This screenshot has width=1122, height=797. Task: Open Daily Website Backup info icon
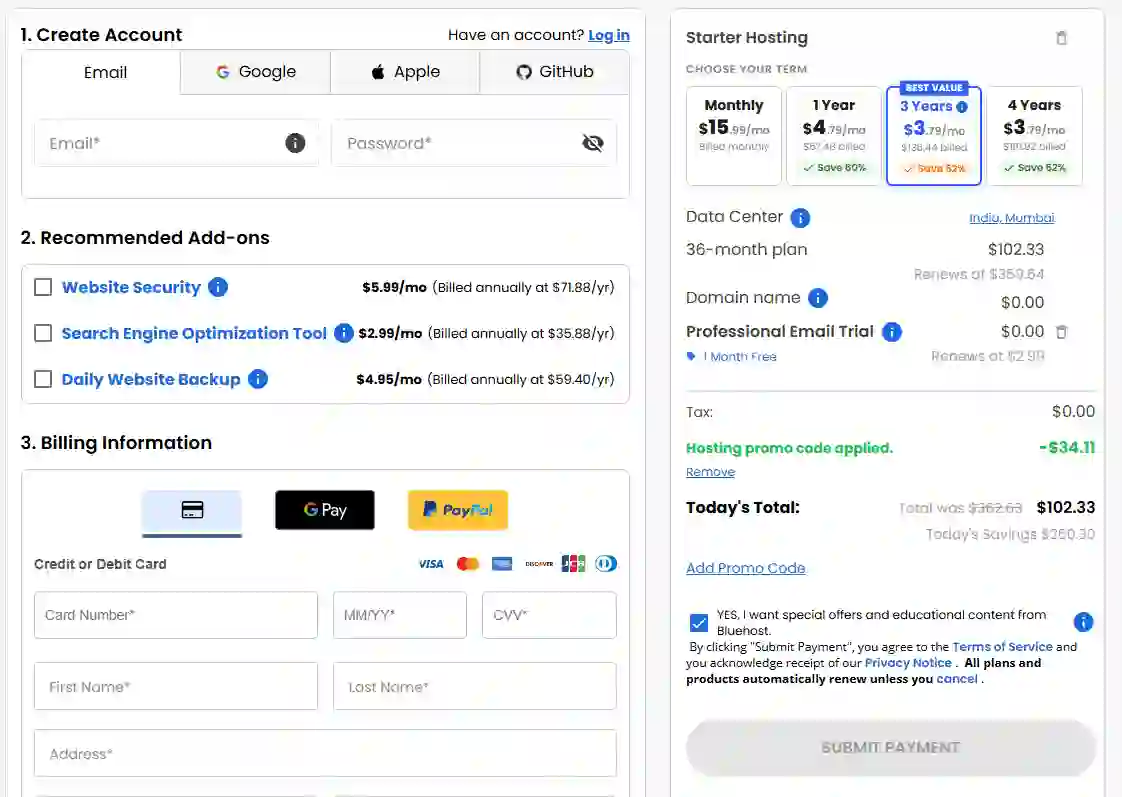point(258,378)
